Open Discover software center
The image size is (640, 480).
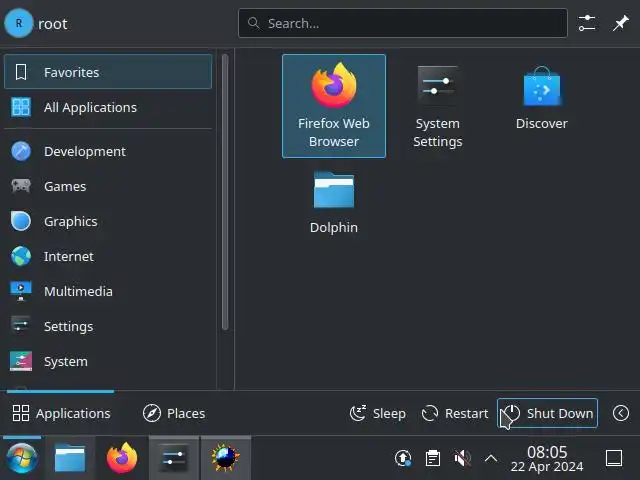pyautogui.click(x=541, y=106)
